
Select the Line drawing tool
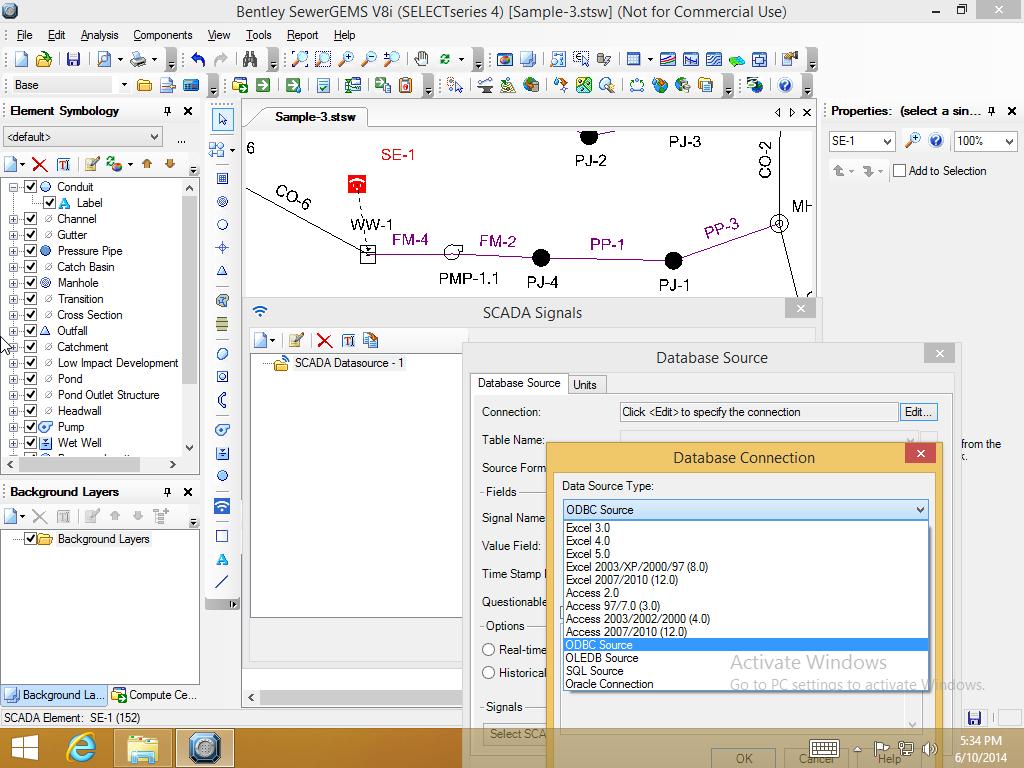[222, 581]
